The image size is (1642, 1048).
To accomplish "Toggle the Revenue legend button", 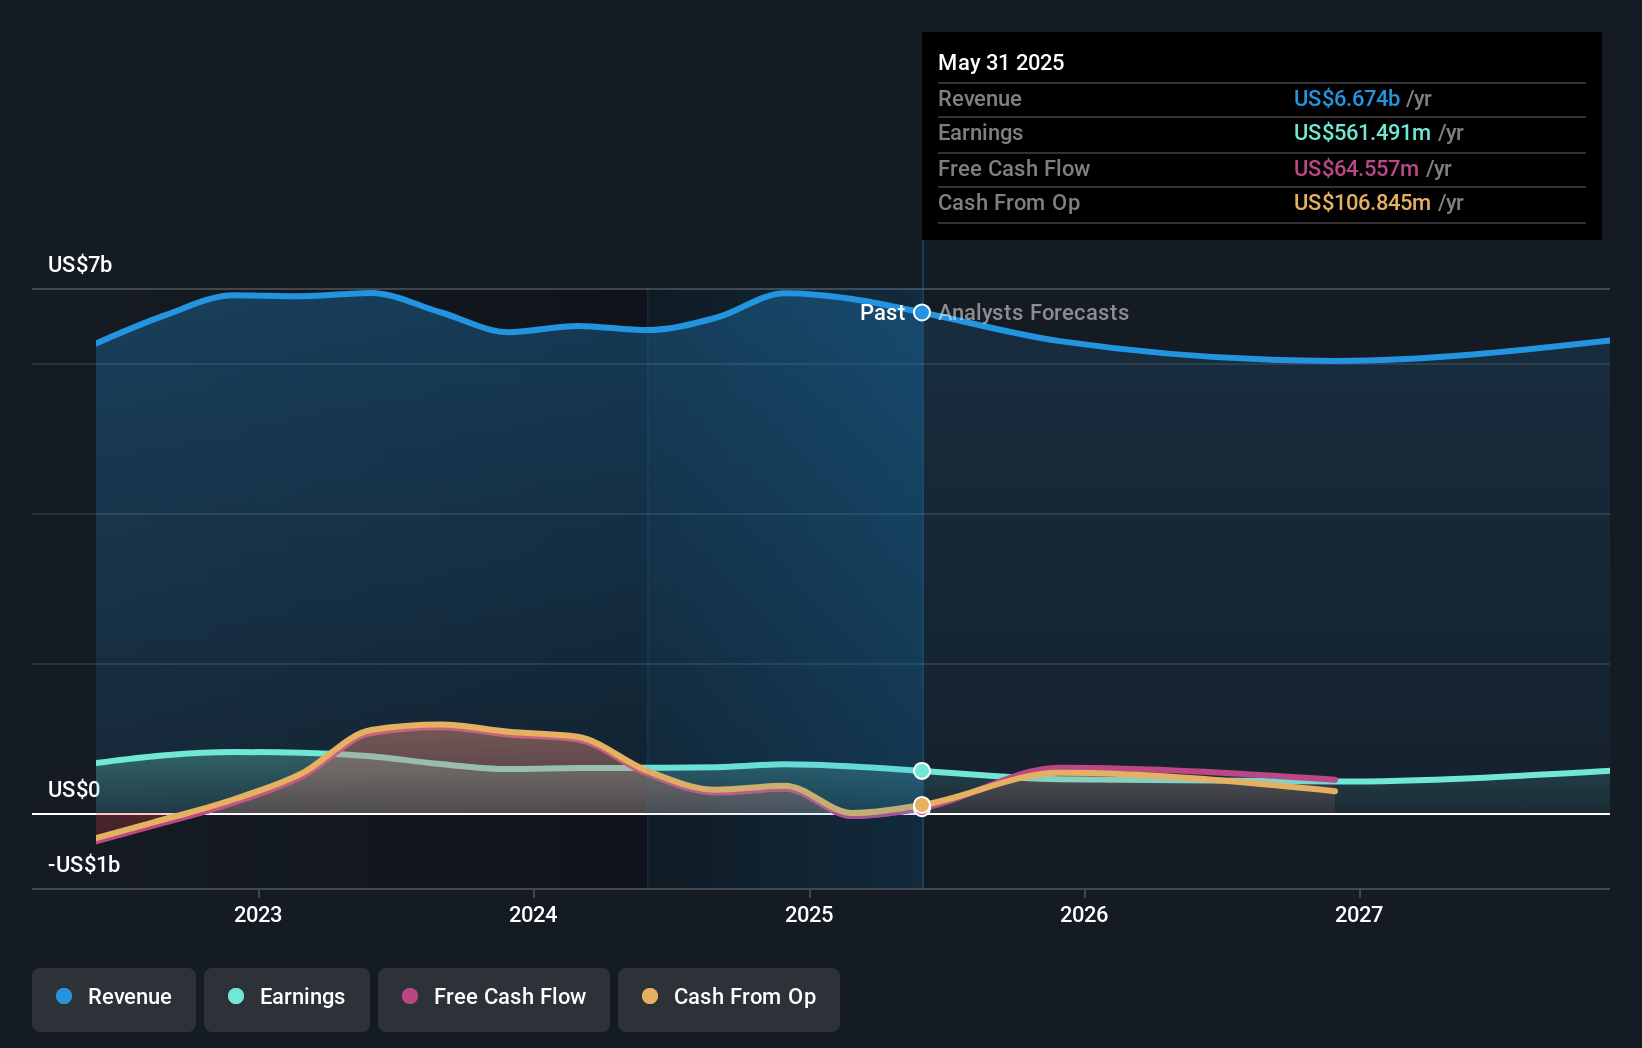I will click(114, 999).
